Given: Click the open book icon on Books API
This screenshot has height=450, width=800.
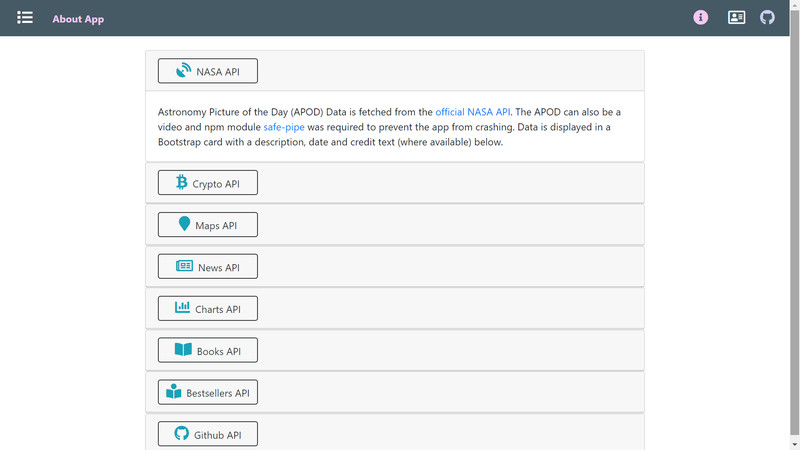Looking at the screenshot, I should click(x=183, y=349).
